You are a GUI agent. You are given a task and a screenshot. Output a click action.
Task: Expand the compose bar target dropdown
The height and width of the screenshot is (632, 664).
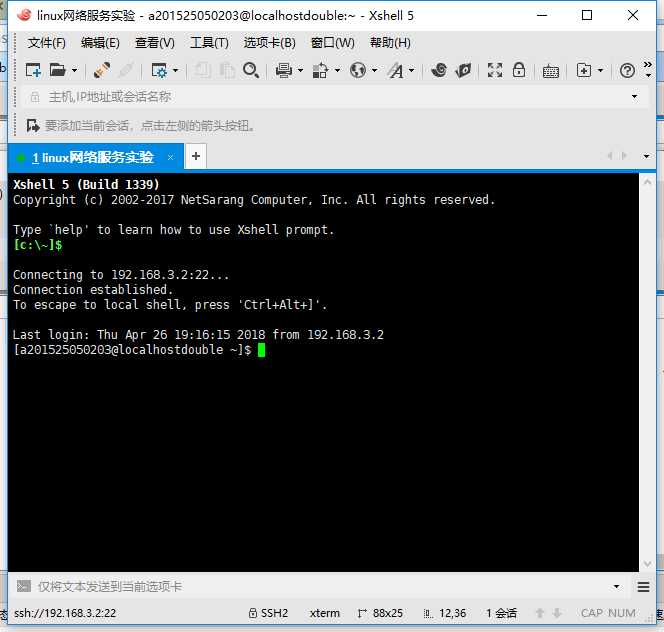[x=616, y=587]
